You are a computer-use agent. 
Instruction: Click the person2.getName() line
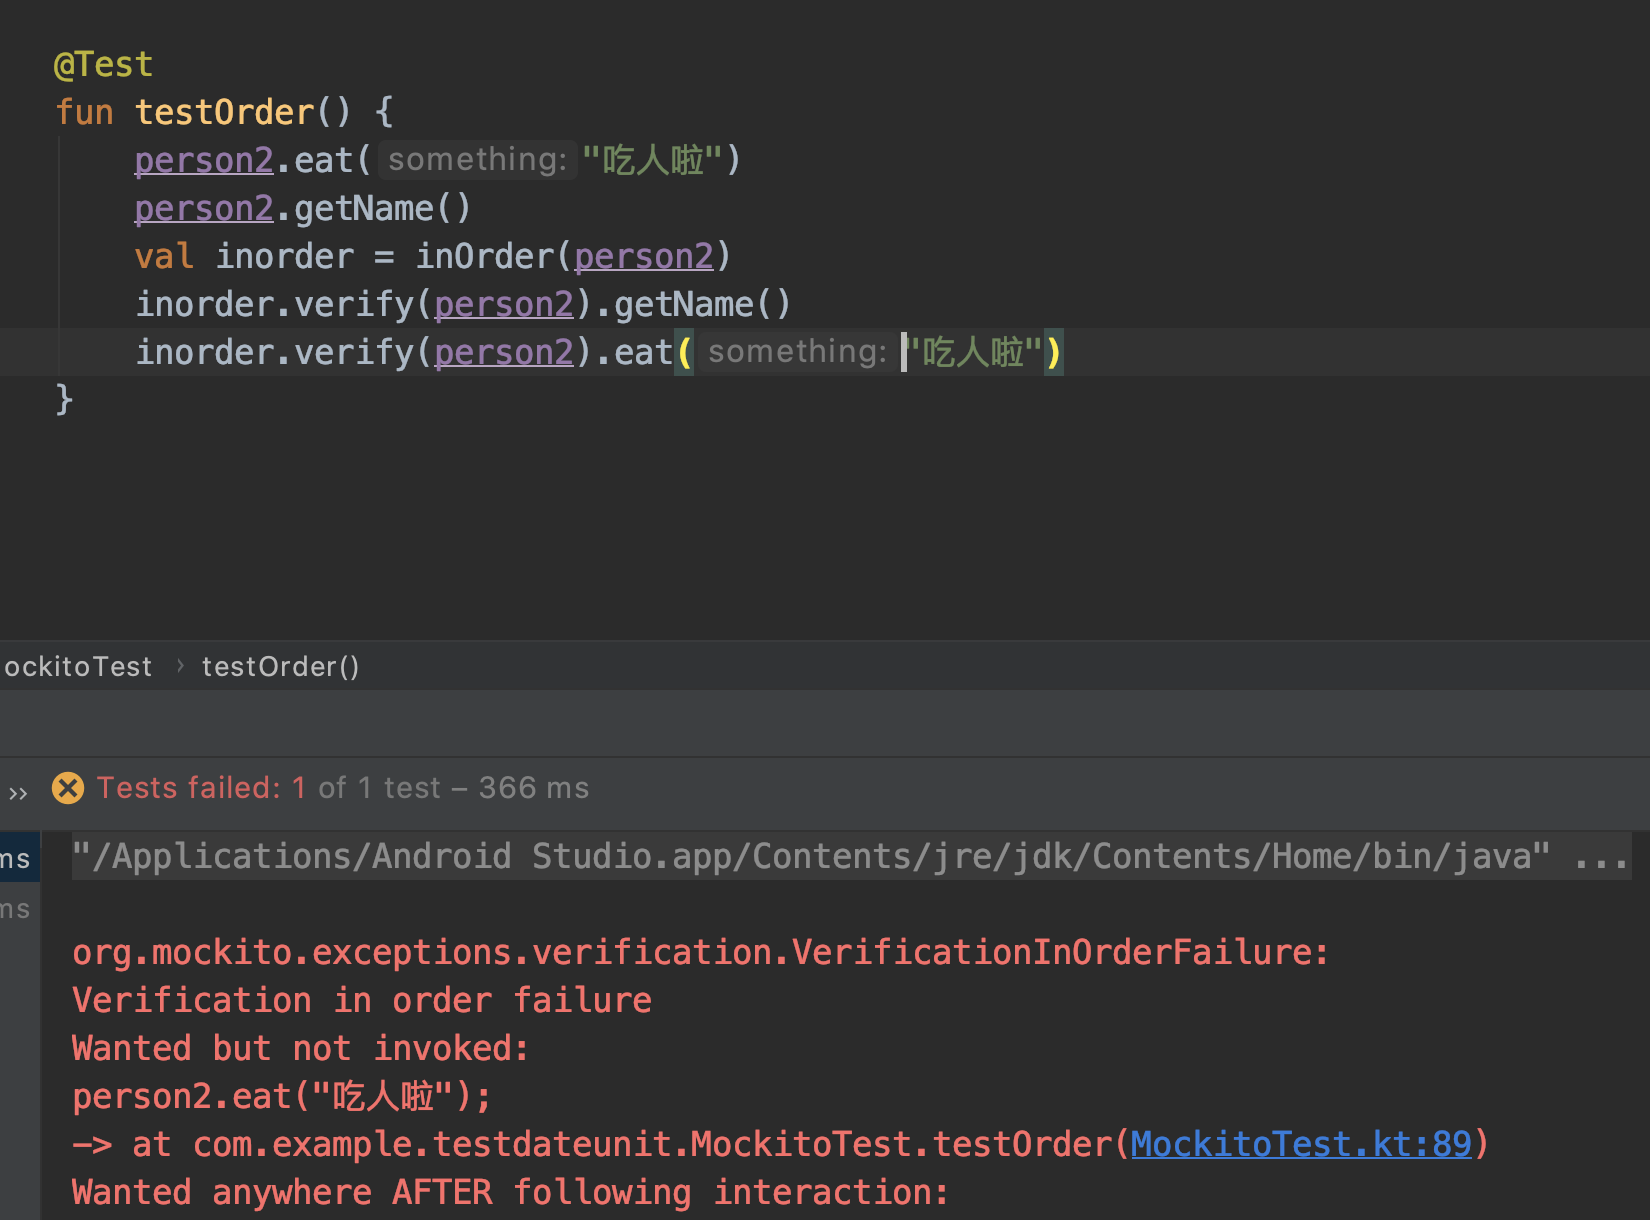pyautogui.click(x=303, y=208)
